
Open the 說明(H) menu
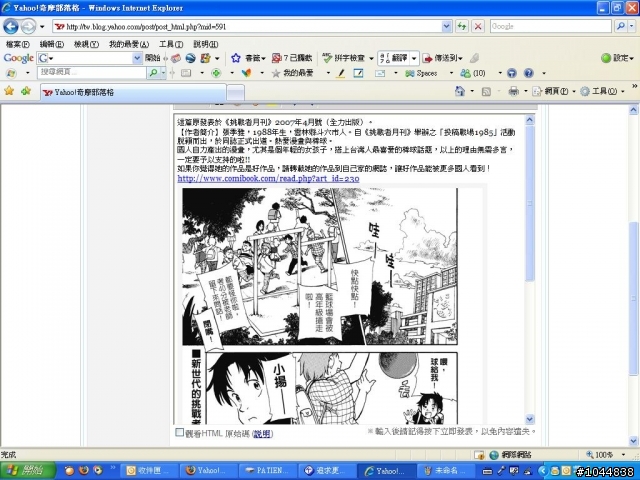205,44
